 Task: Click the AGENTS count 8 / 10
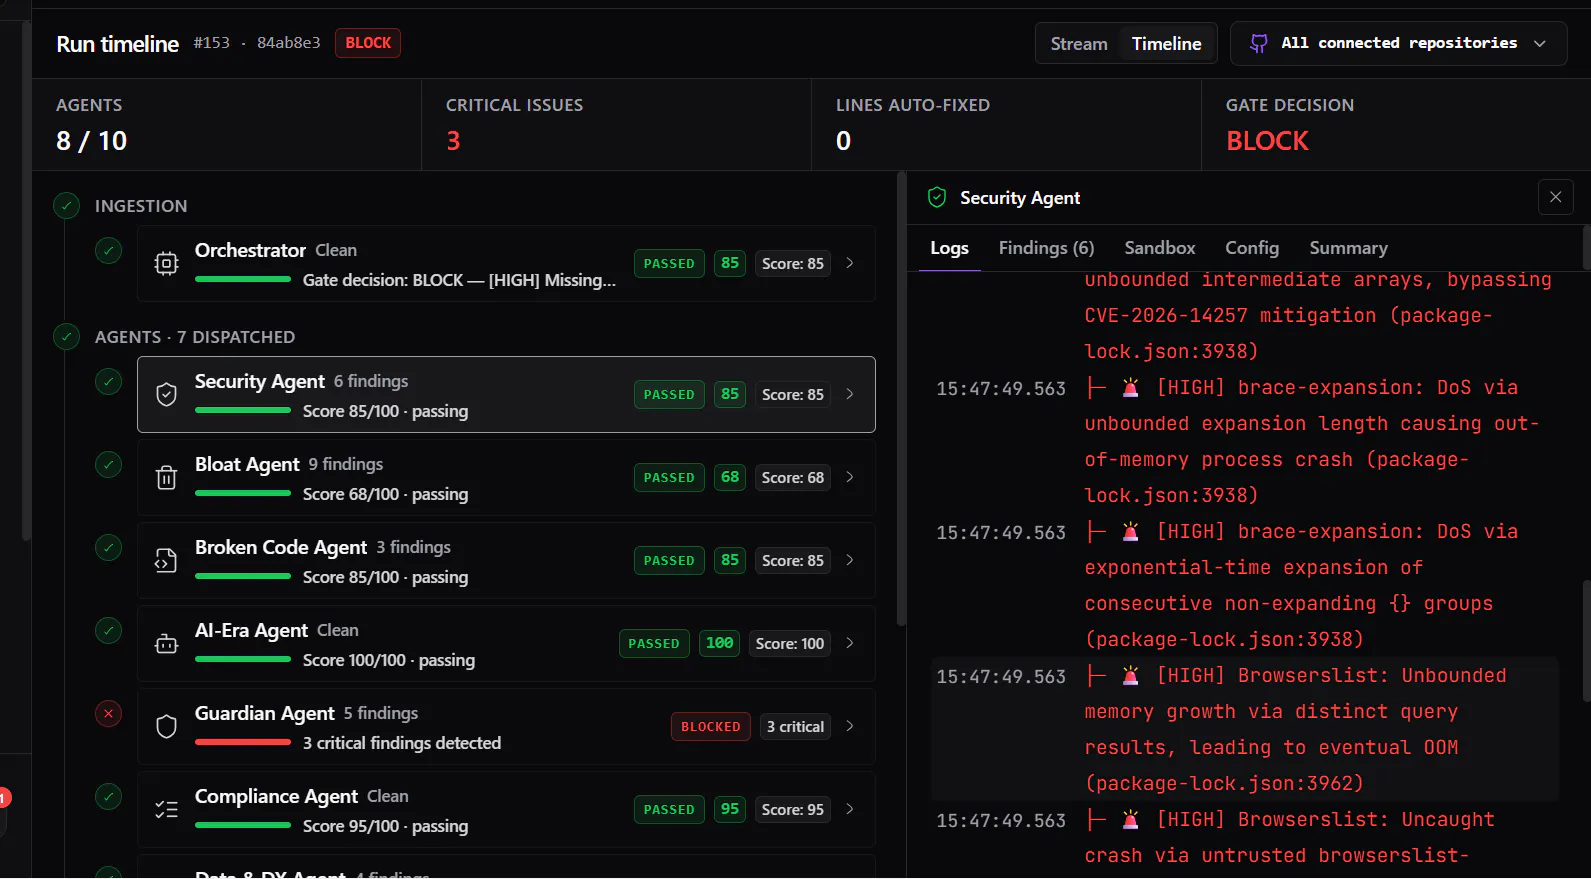(x=92, y=141)
